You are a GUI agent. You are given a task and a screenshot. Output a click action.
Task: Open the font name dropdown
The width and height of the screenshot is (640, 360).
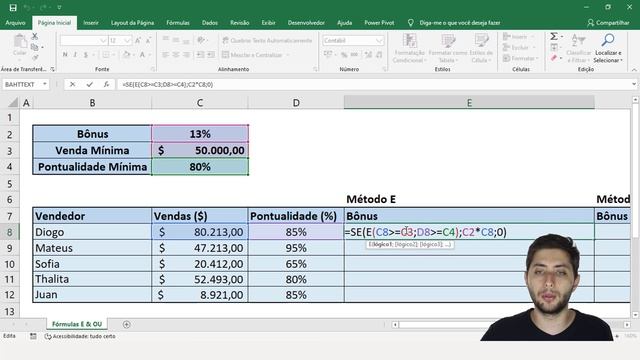[x=103, y=40]
